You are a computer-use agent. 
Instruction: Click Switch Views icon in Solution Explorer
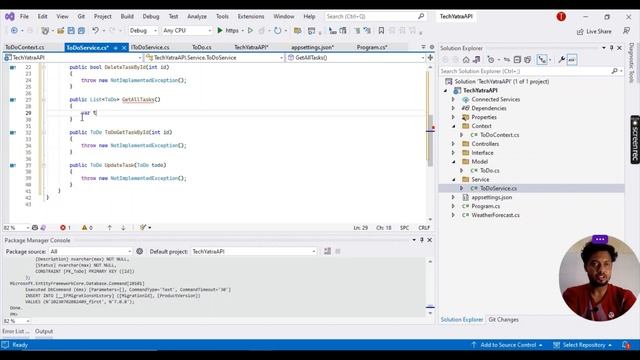click(x=476, y=60)
